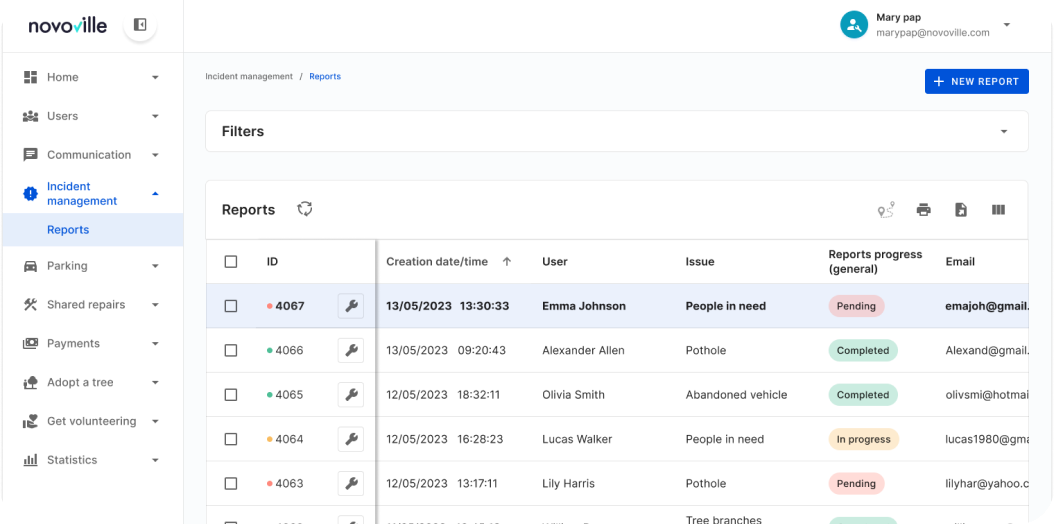Screen dimensions: 1054x524
Task: Collapse the sidebar using the panel icon
Action: 140,25
